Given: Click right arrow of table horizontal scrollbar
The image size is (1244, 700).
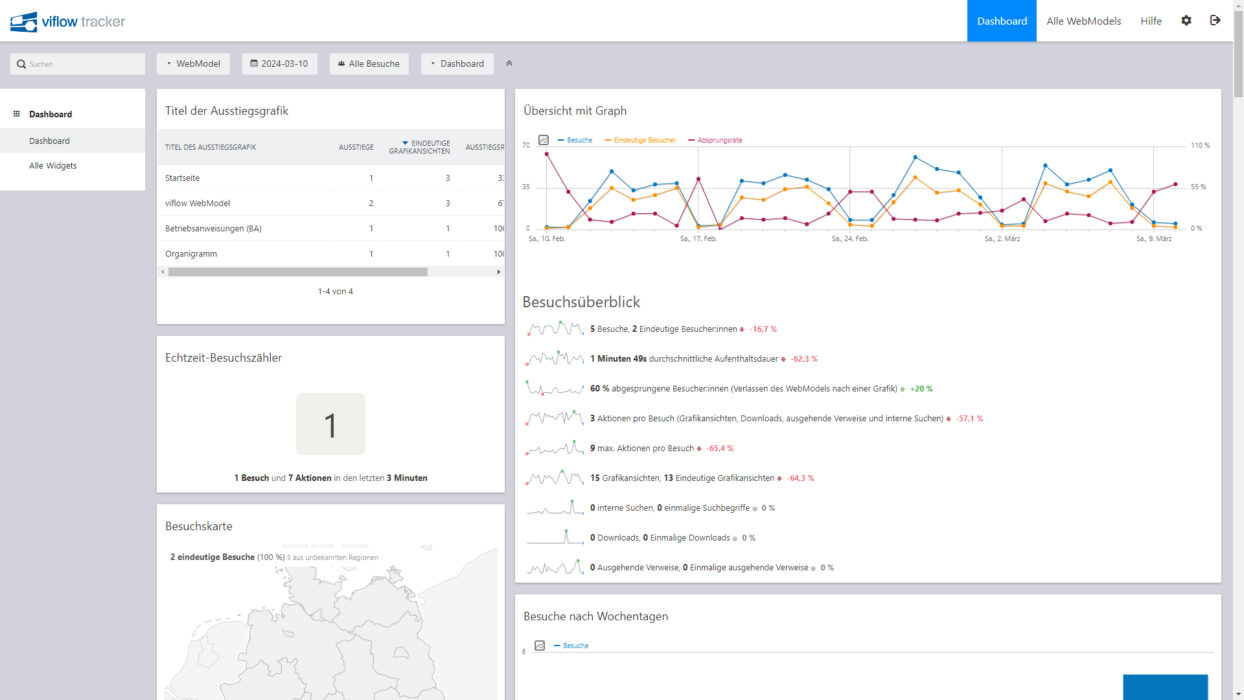Looking at the screenshot, I should tap(499, 272).
